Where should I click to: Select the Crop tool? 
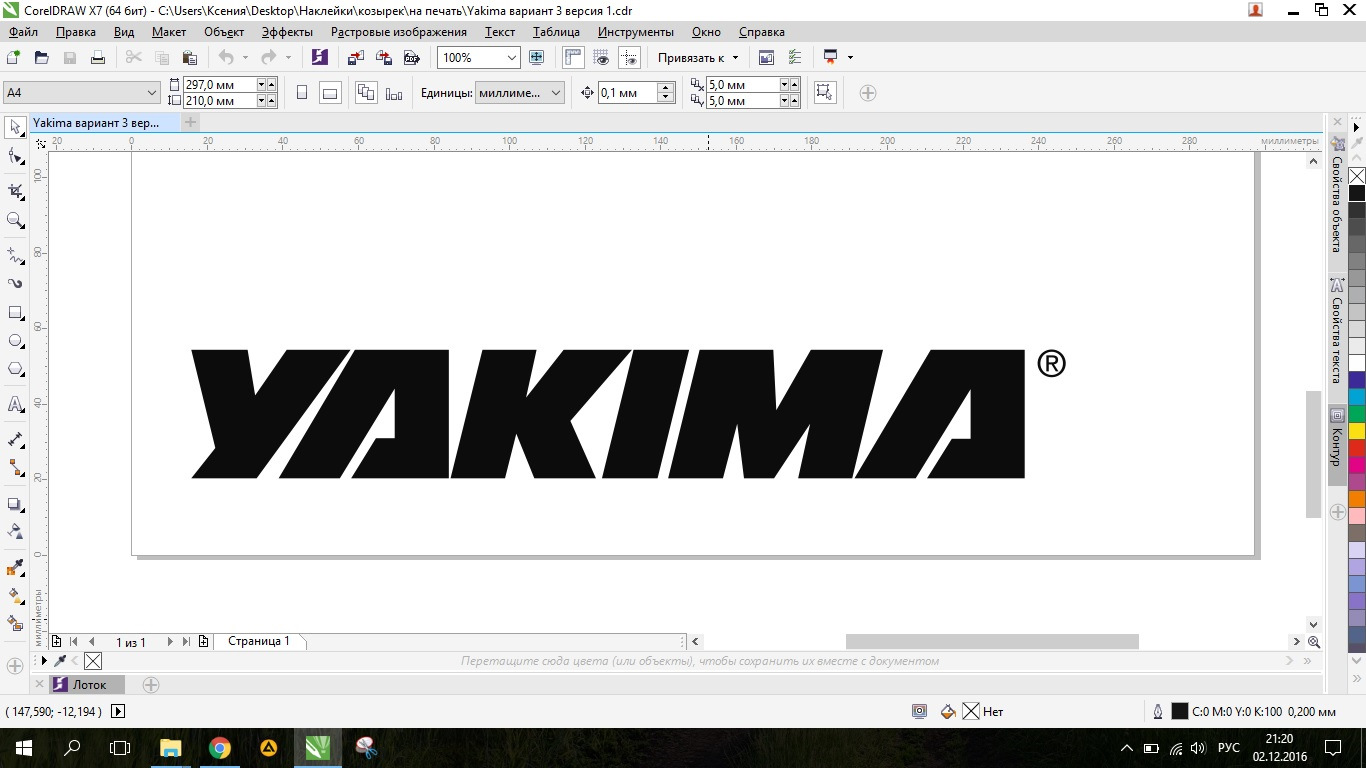16,190
